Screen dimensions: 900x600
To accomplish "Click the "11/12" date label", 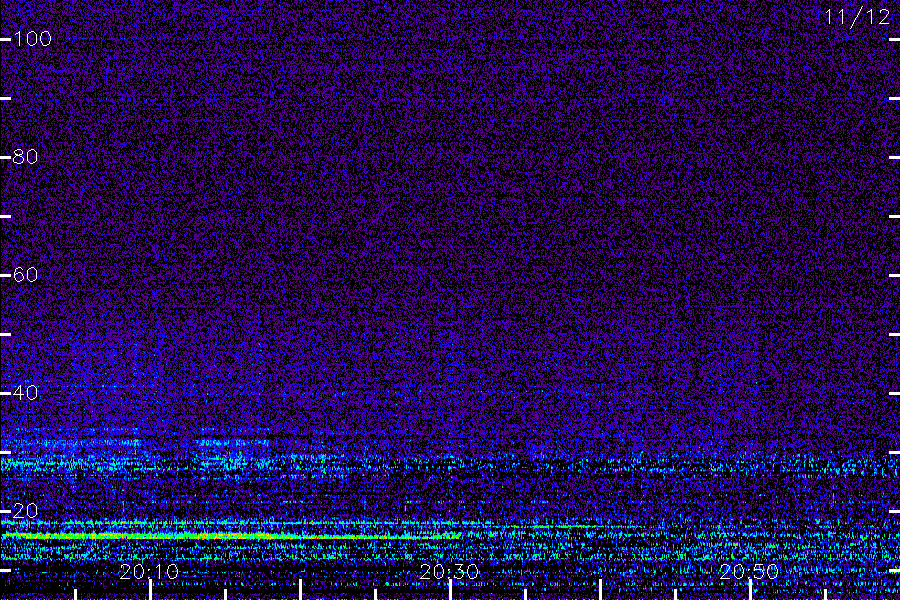I will point(858,17).
